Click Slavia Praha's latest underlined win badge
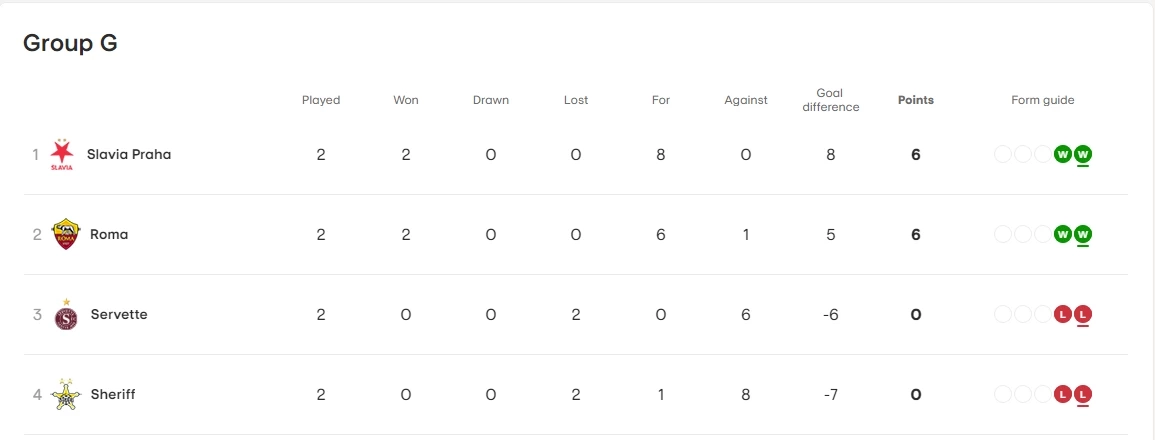The height and width of the screenshot is (440, 1155). [1083, 154]
